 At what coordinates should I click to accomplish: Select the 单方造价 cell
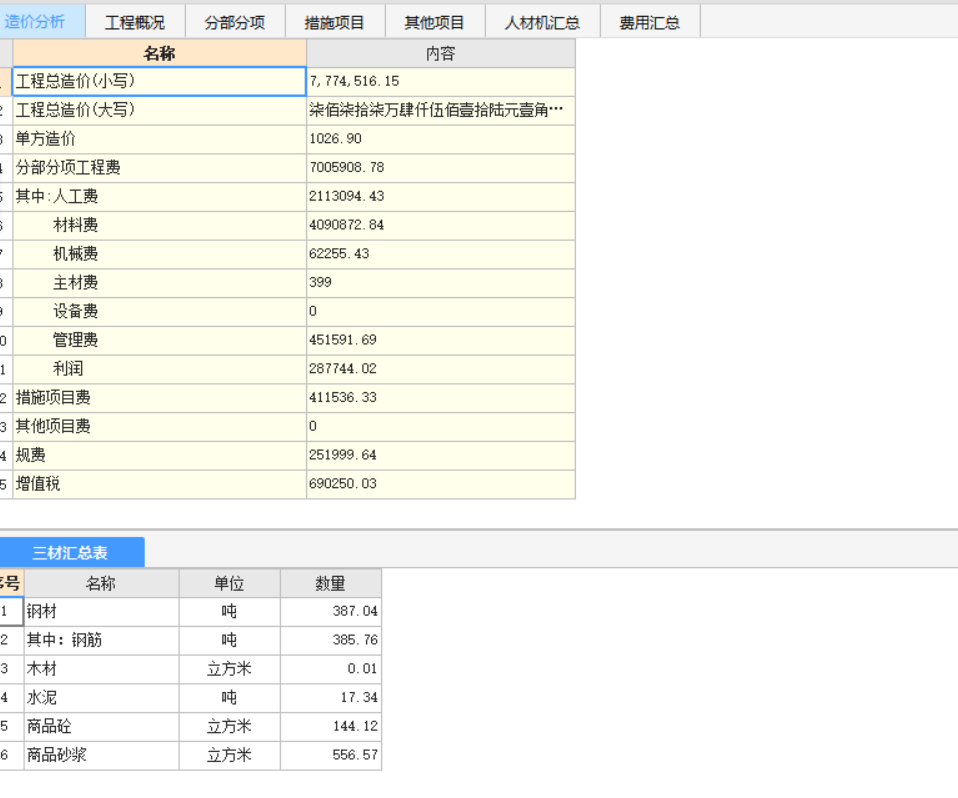point(159,139)
